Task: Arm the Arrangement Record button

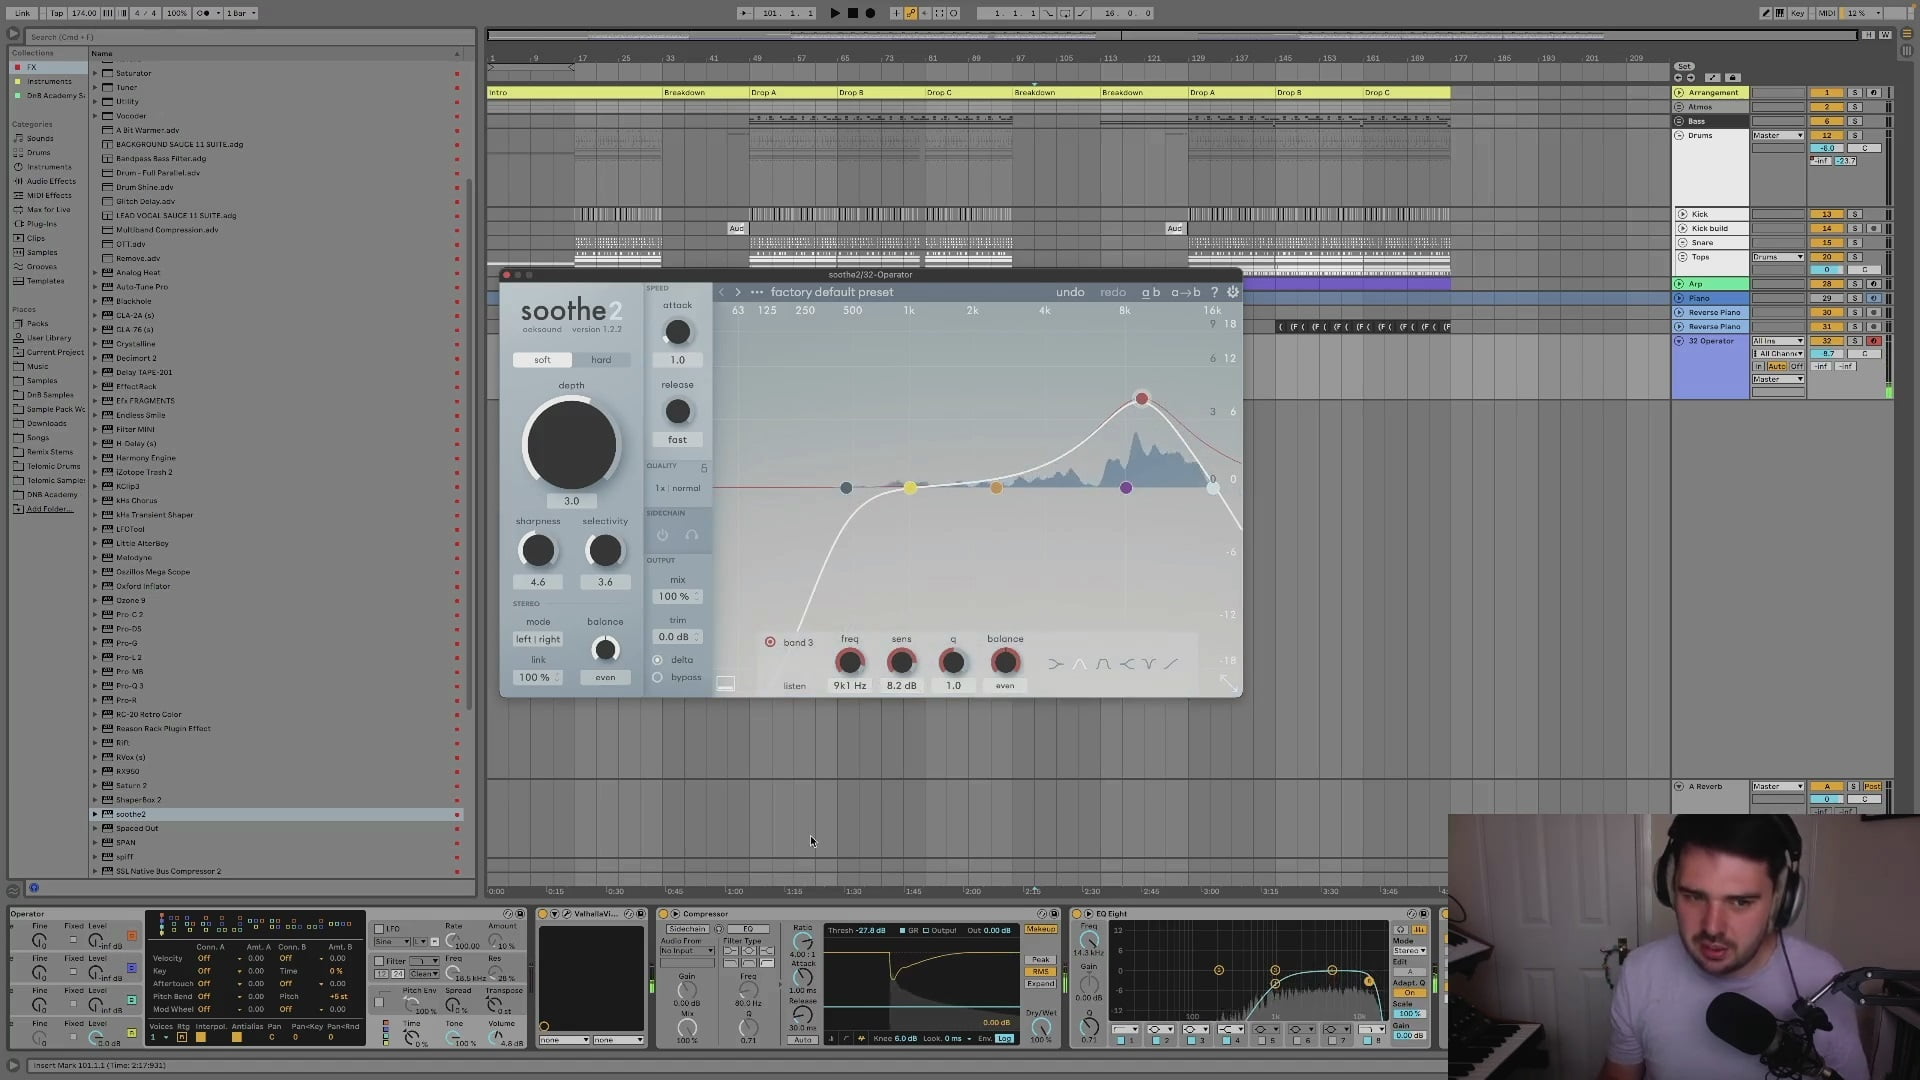Action: pos(870,13)
